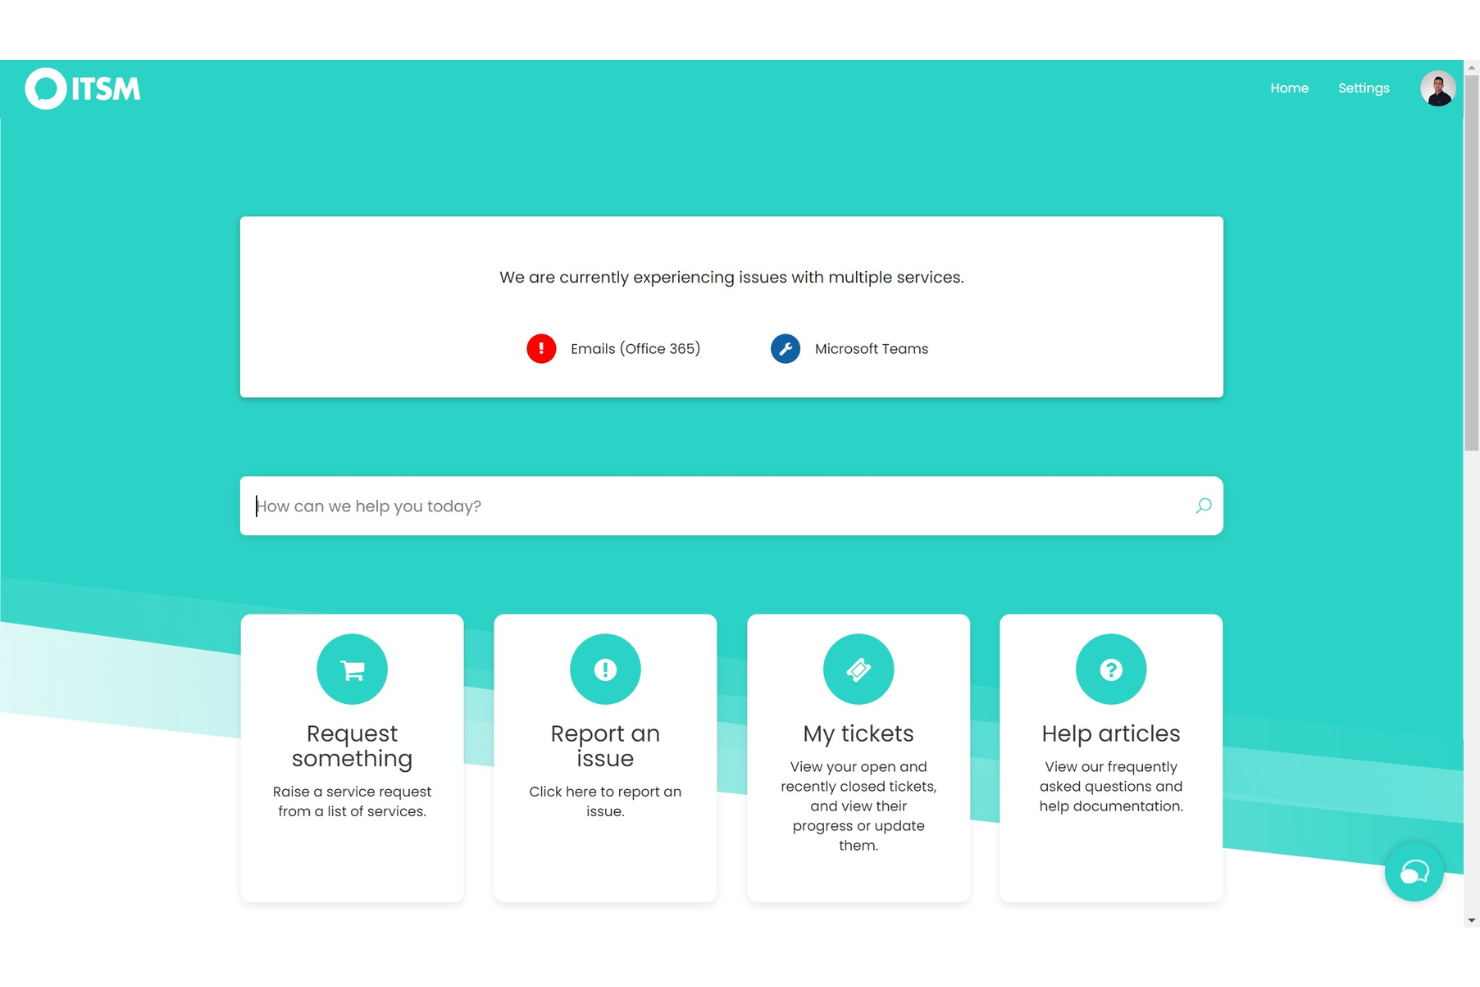This screenshot has width=1480, height=987.
Task: Click the magnifying glass search icon
Action: click(x=1203, y=506)
